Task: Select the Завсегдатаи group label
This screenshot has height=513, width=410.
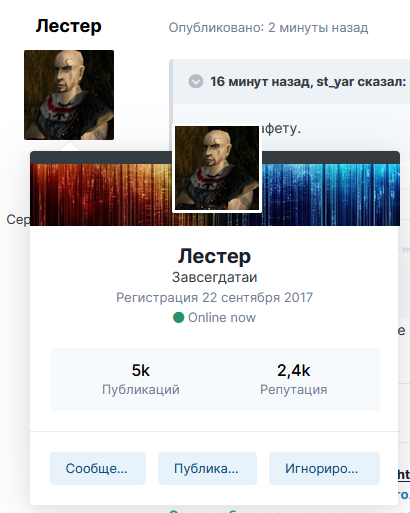Action: point(214,277)
